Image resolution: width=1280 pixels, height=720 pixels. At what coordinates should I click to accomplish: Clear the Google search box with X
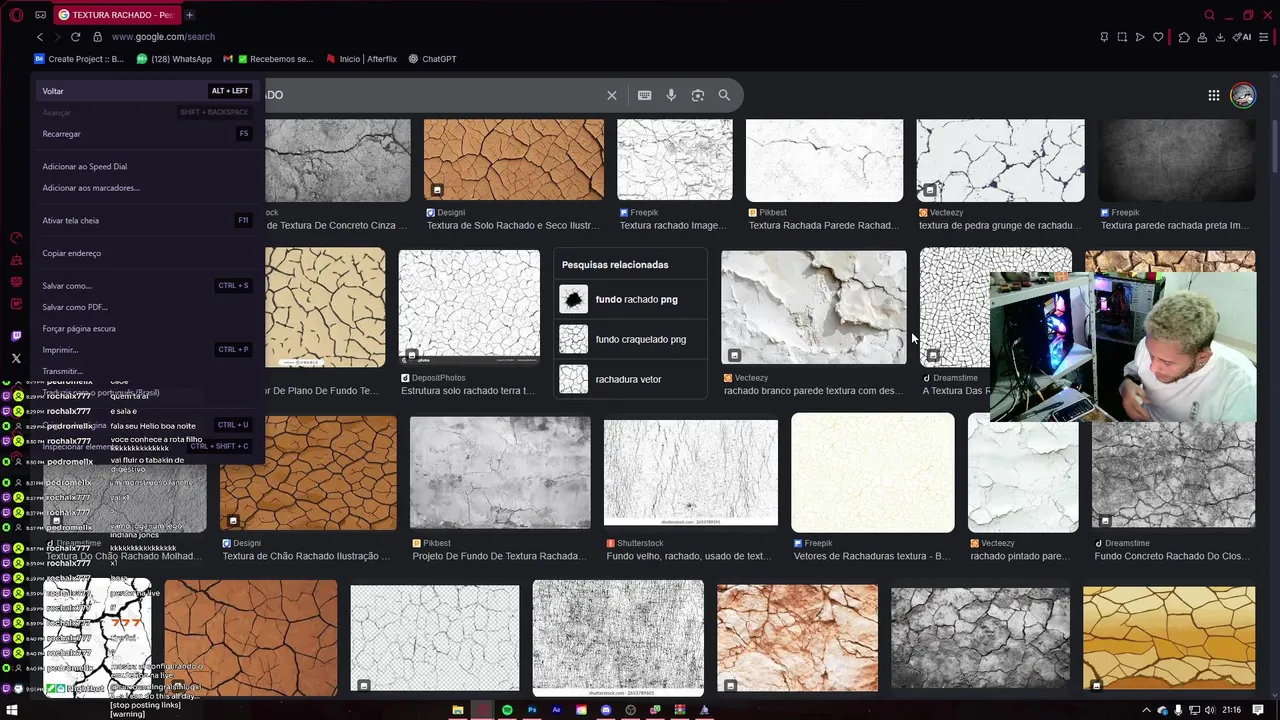click(x=612, y=95)
